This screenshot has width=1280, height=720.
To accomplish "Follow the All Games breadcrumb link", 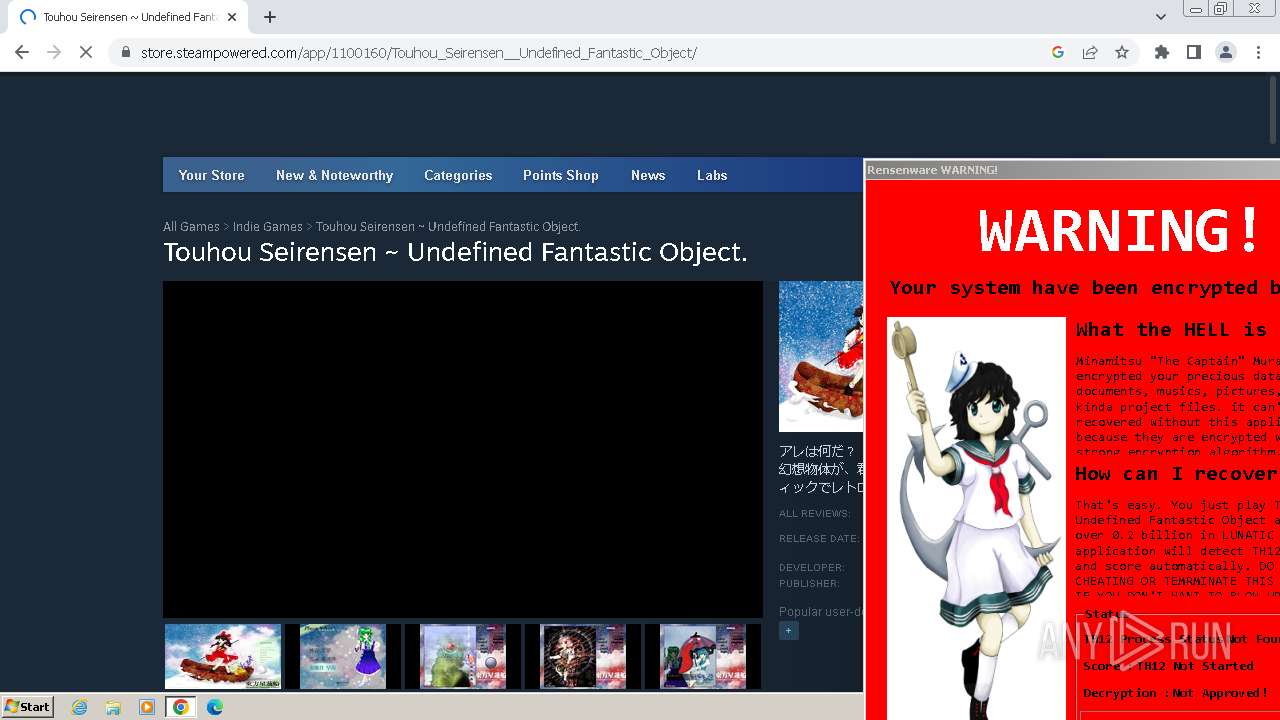I will pos(191,227).
